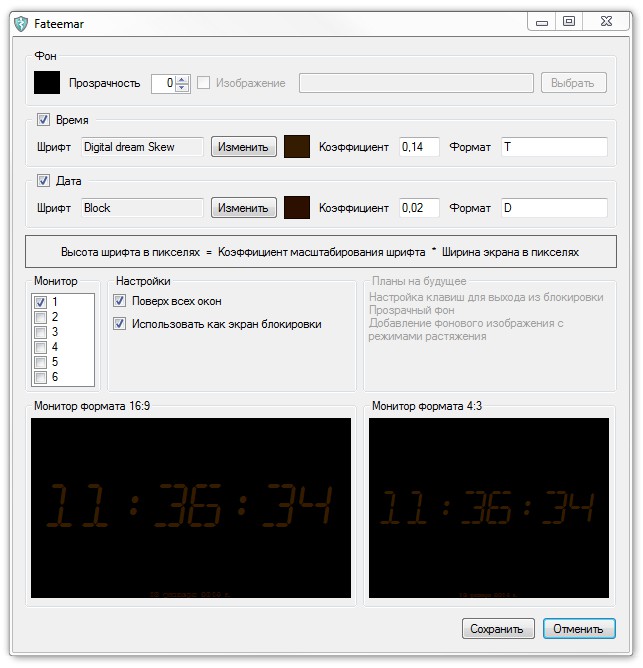Click the Прозрачность value field

point(164,83)
